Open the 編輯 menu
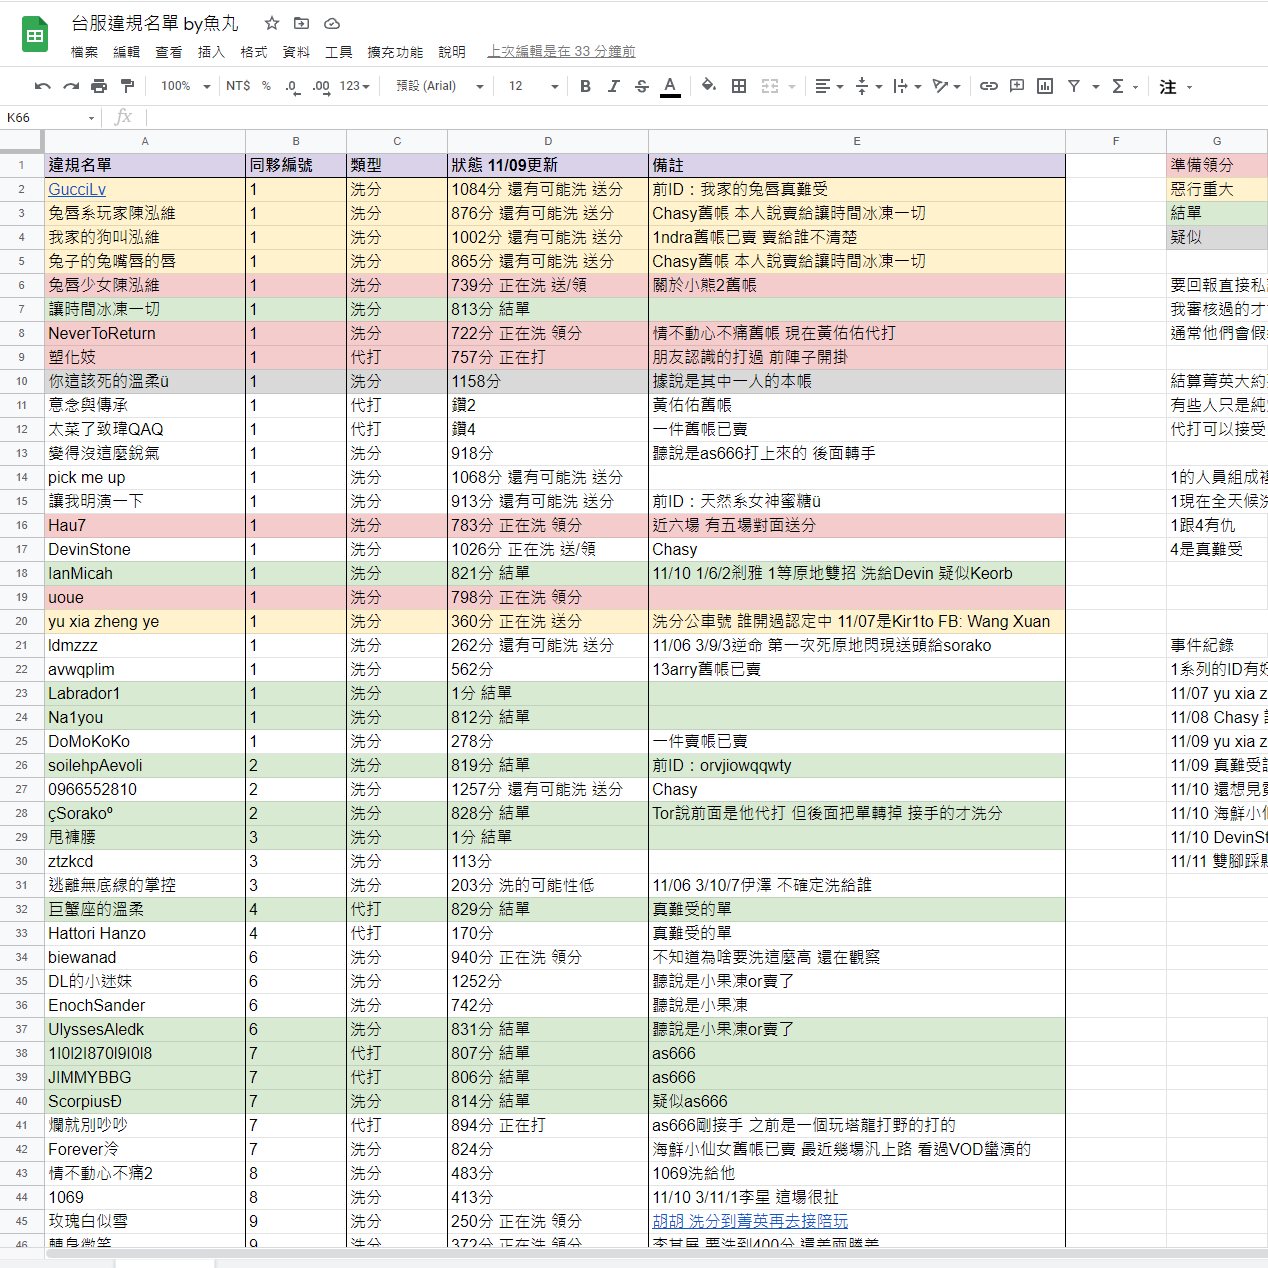The width and height of the screenshot is (1268, 1268). click(x=127, y=52)
